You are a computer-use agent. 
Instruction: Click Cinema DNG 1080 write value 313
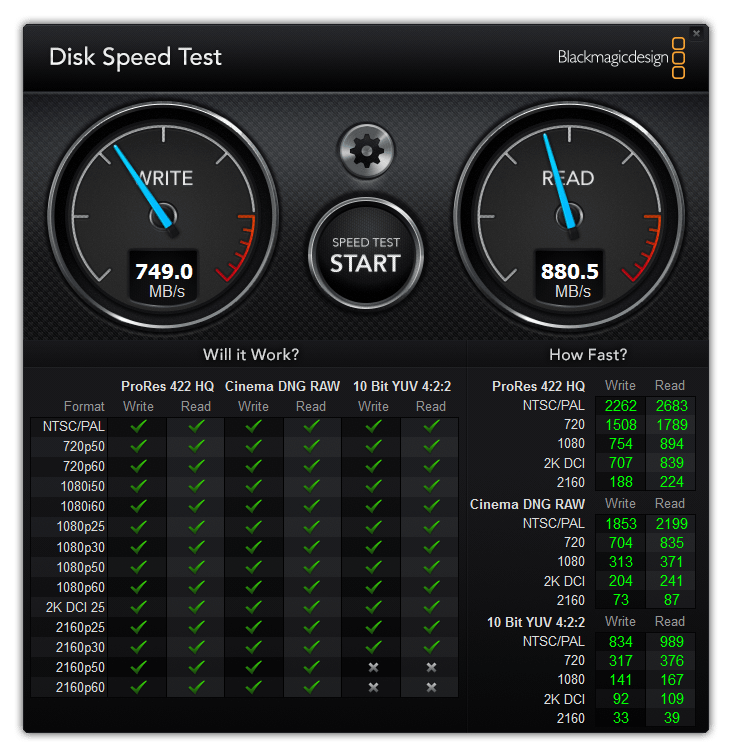pyautogui.click(x=621, y=562)
